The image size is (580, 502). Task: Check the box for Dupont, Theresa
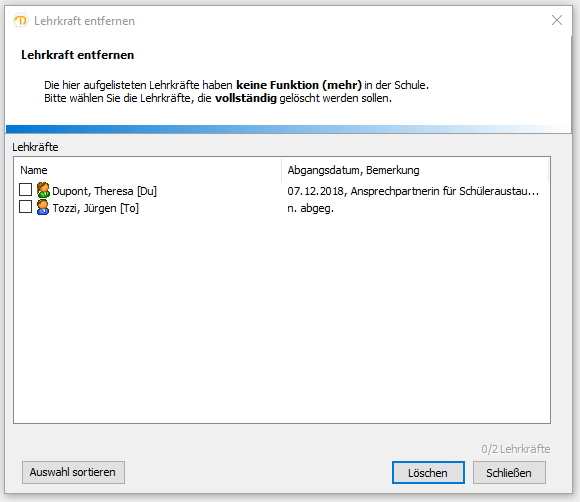(x=25, y=189)
